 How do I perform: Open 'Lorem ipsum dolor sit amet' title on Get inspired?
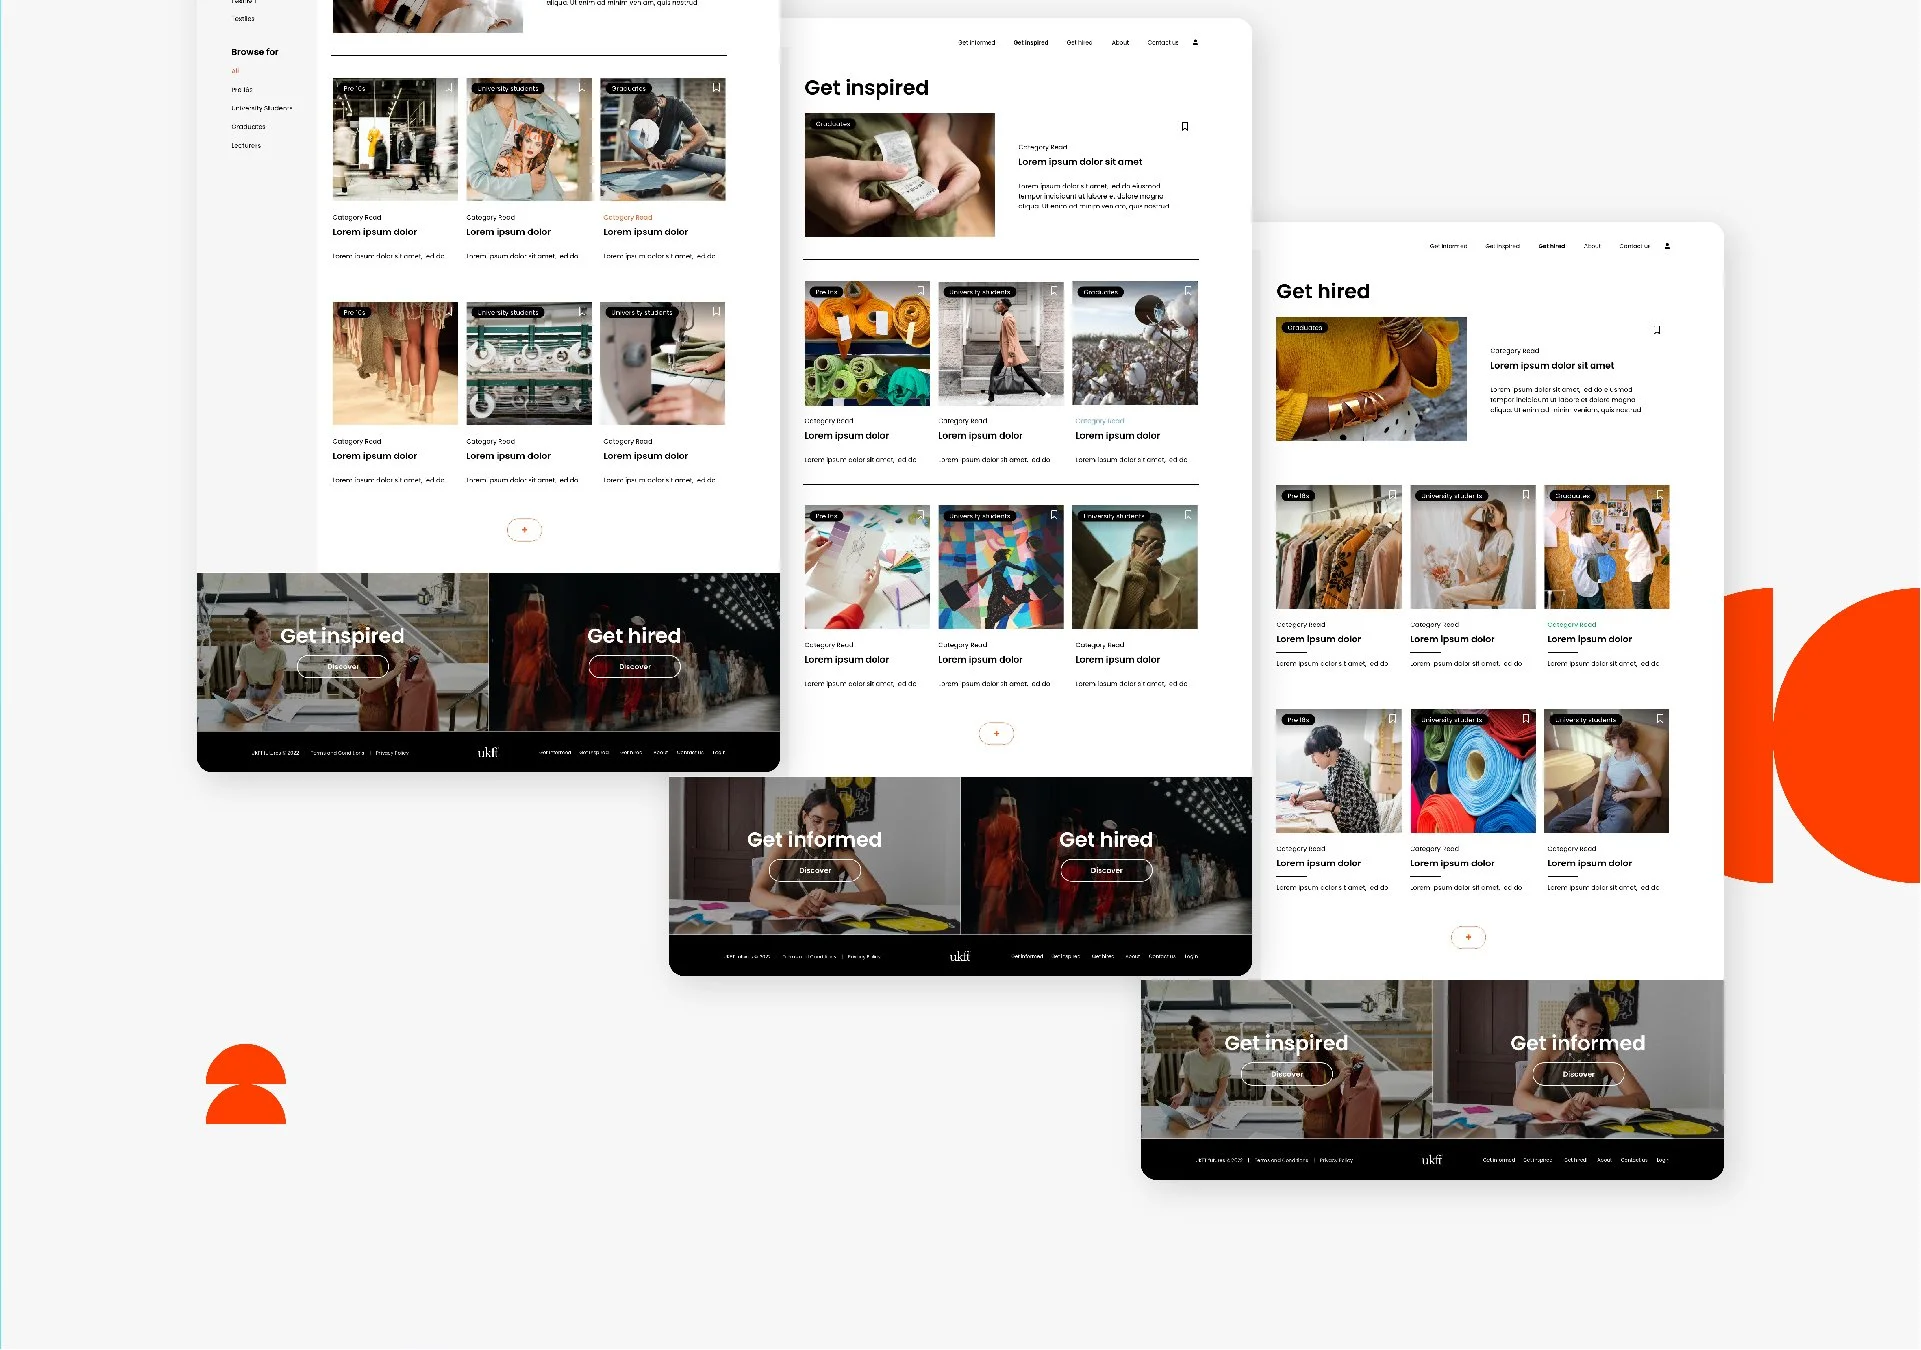(1080, 162)
